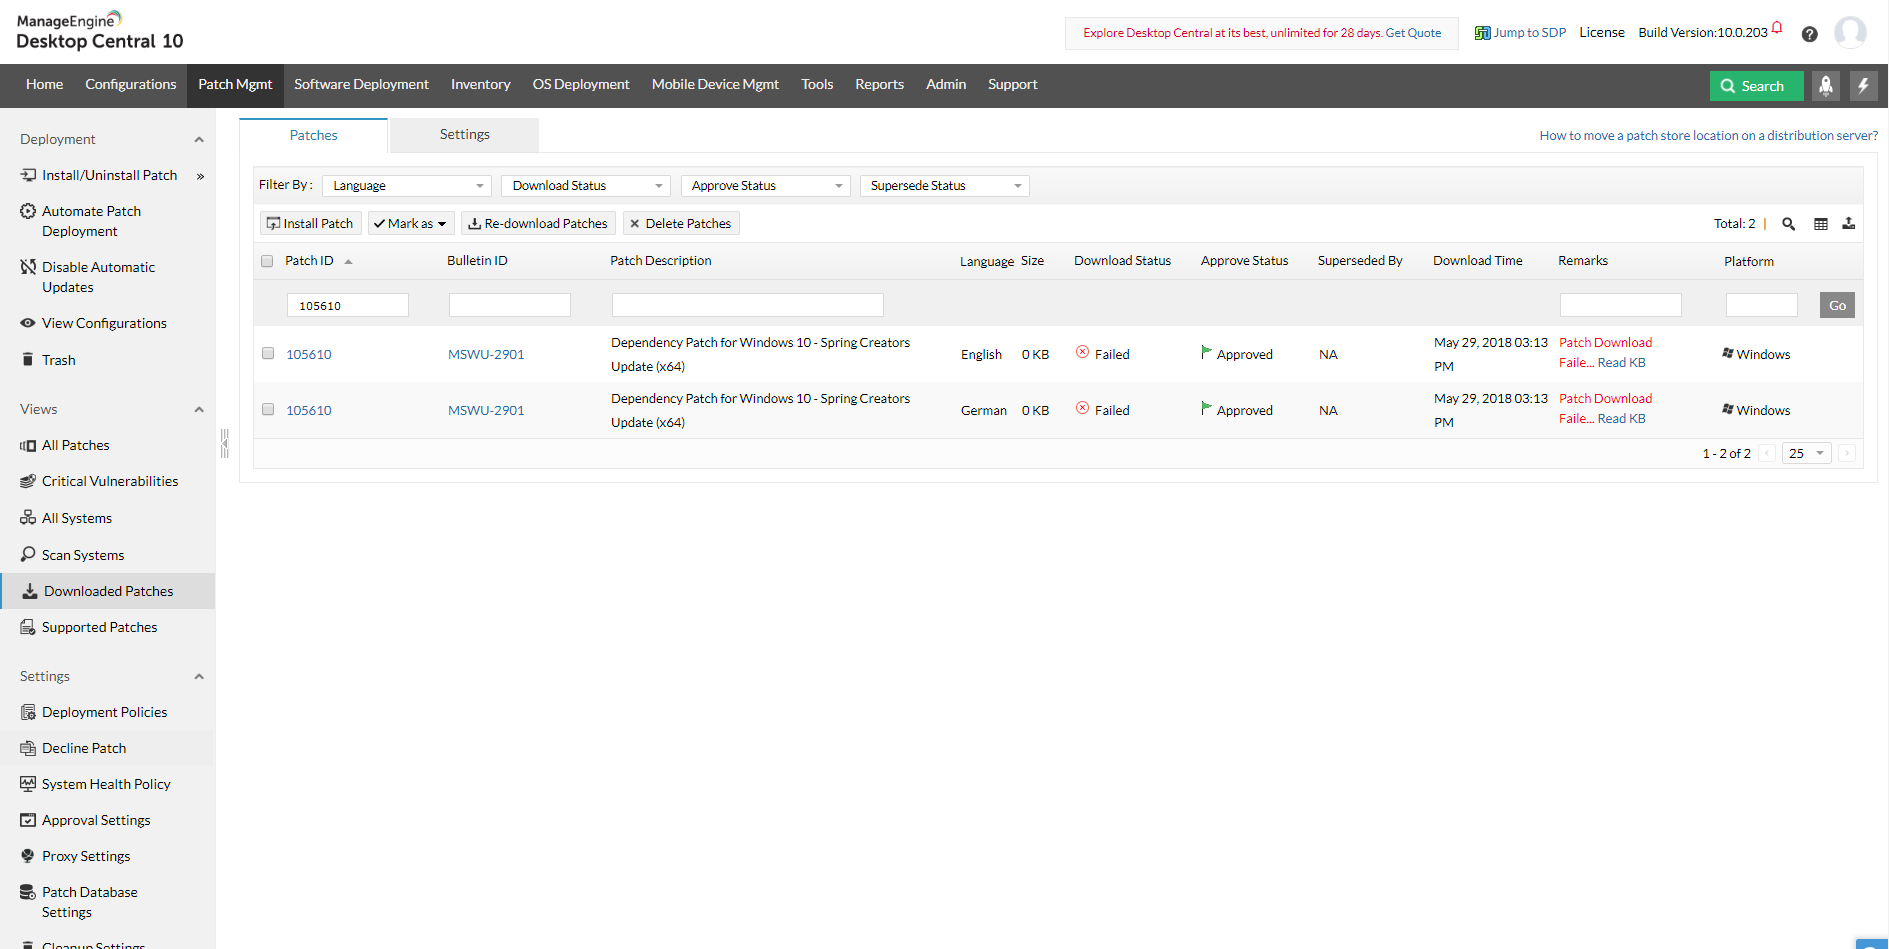Screen dimensions: 1889x949
Task: Click the notification bell near build version
Action: (x=1777, y=27)
